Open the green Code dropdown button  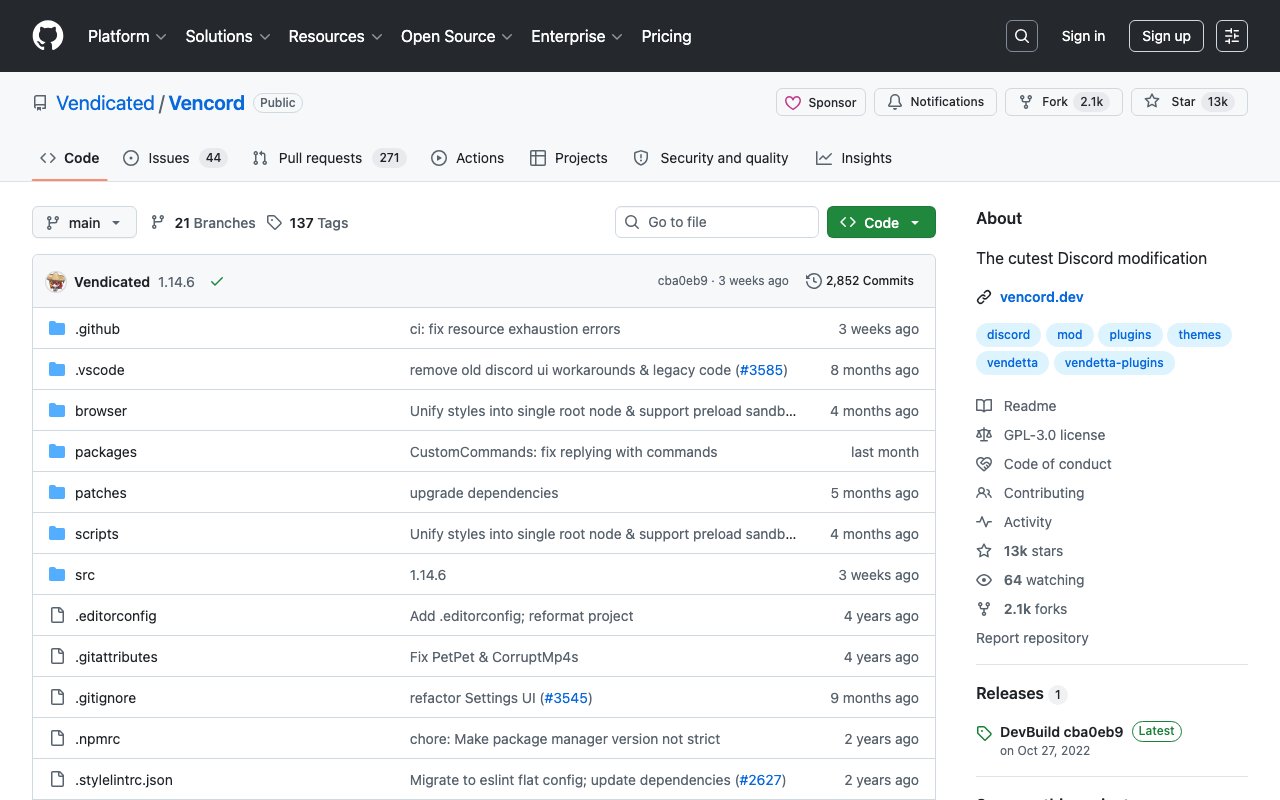(x=881, y=222)
